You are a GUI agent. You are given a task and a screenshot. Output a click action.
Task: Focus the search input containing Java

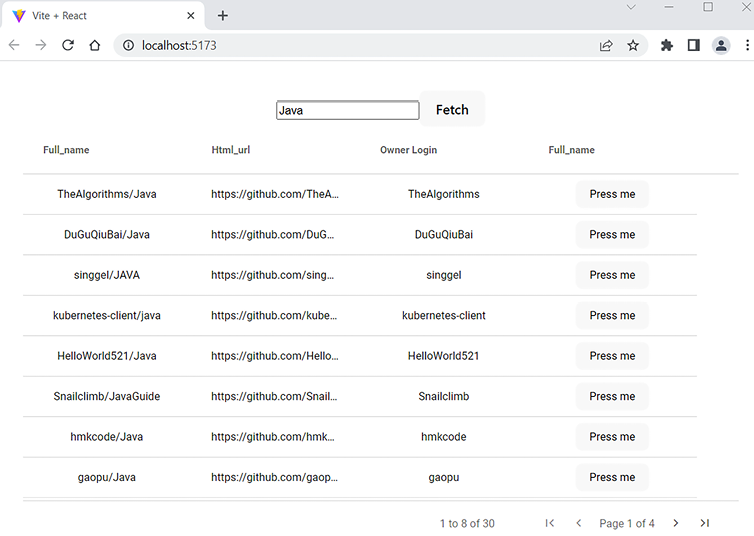click(347, 110)
